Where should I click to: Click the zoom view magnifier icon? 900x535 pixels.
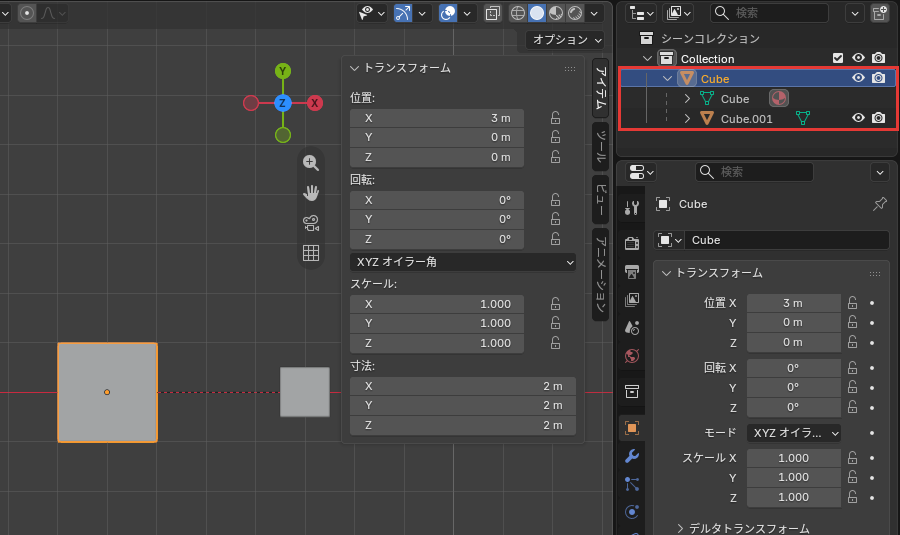click(311, 162)
